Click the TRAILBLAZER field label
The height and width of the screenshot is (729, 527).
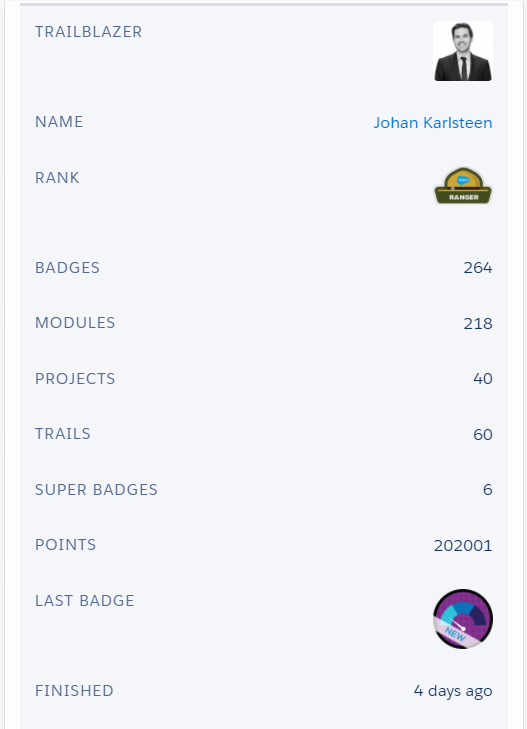tap(88, 32)
